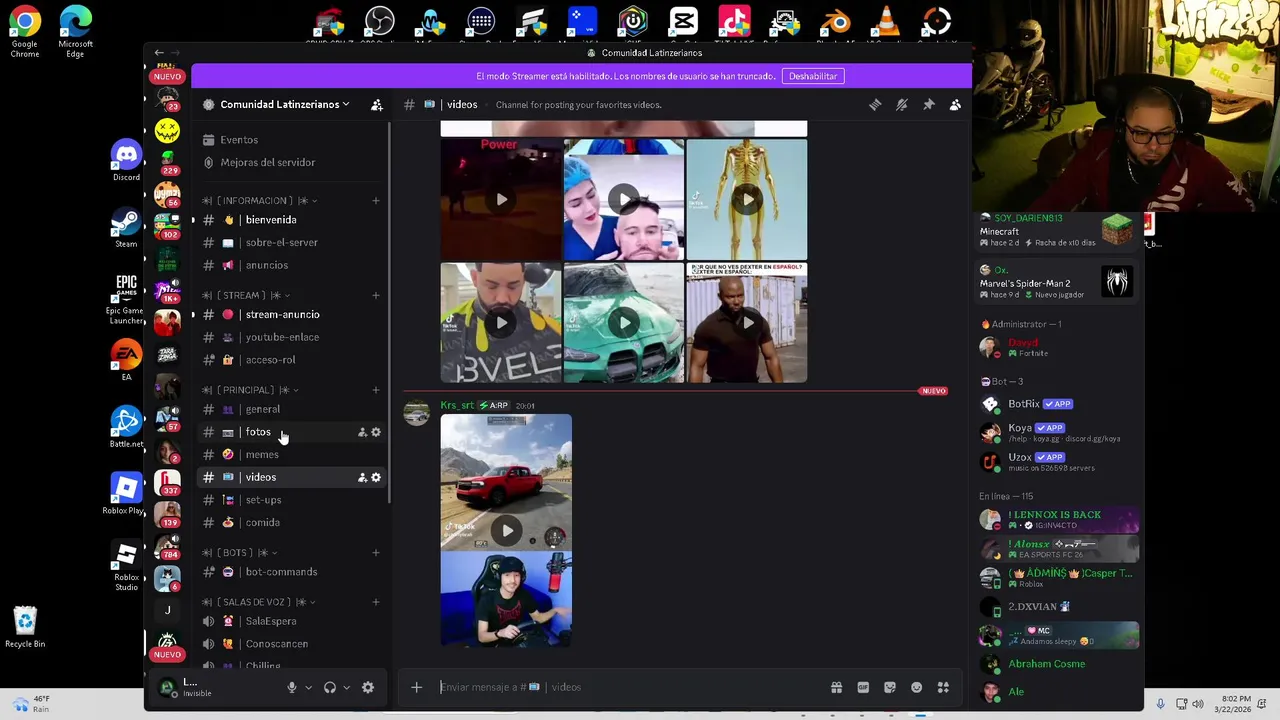
Task: Open the anuncios channel
Action: pos(290,265)
